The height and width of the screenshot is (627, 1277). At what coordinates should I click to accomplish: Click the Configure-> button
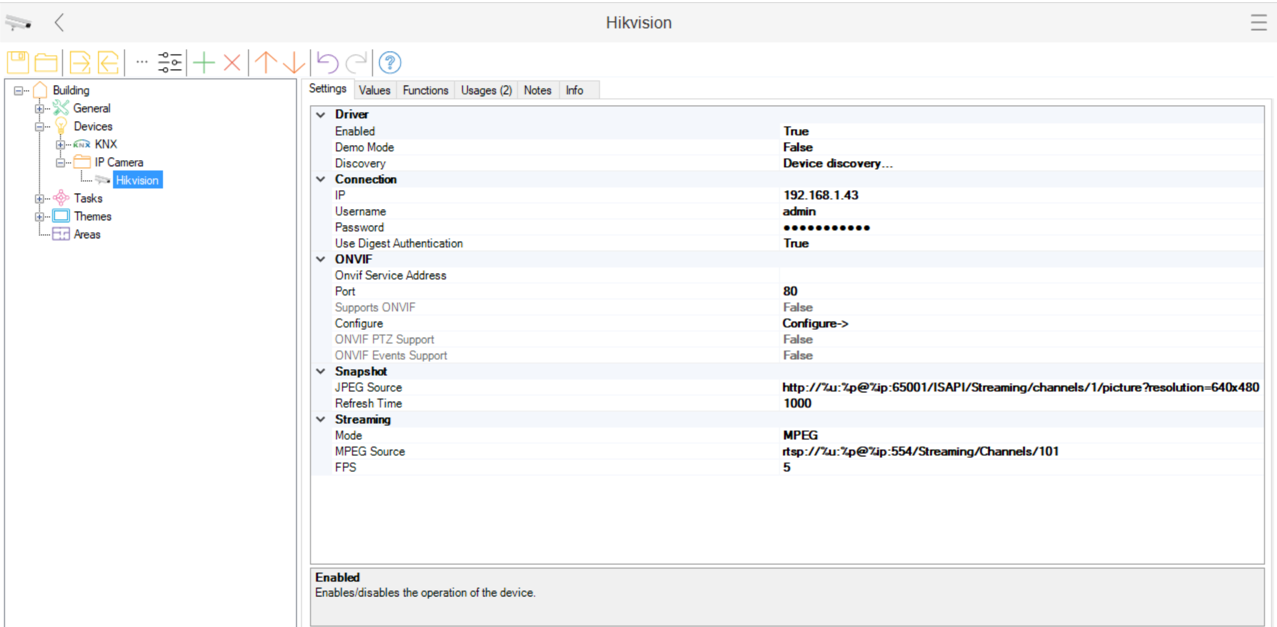point(815,323)
